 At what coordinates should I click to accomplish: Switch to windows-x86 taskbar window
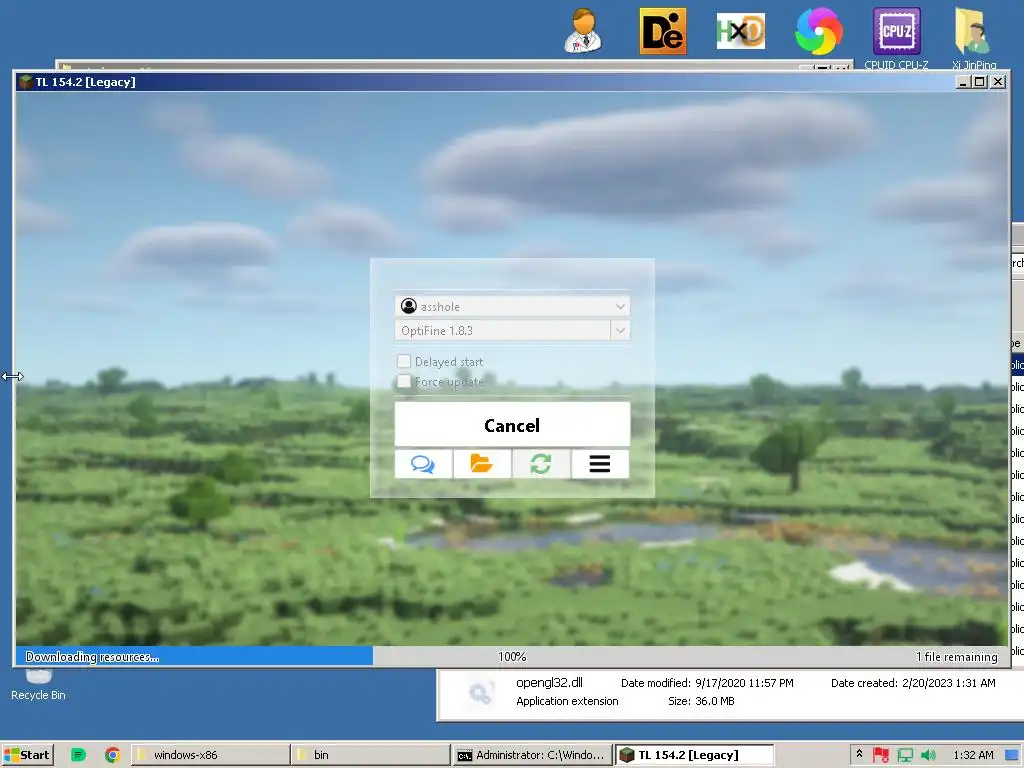pos(210,755)
